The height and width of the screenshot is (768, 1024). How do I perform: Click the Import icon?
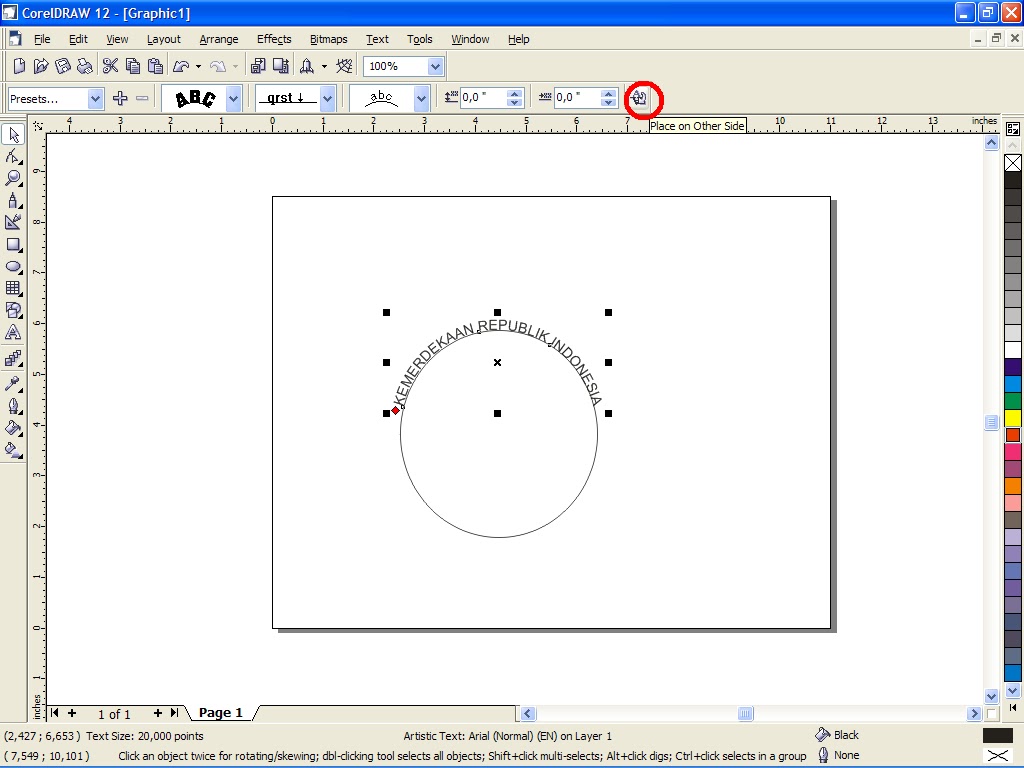coord(259,66)
